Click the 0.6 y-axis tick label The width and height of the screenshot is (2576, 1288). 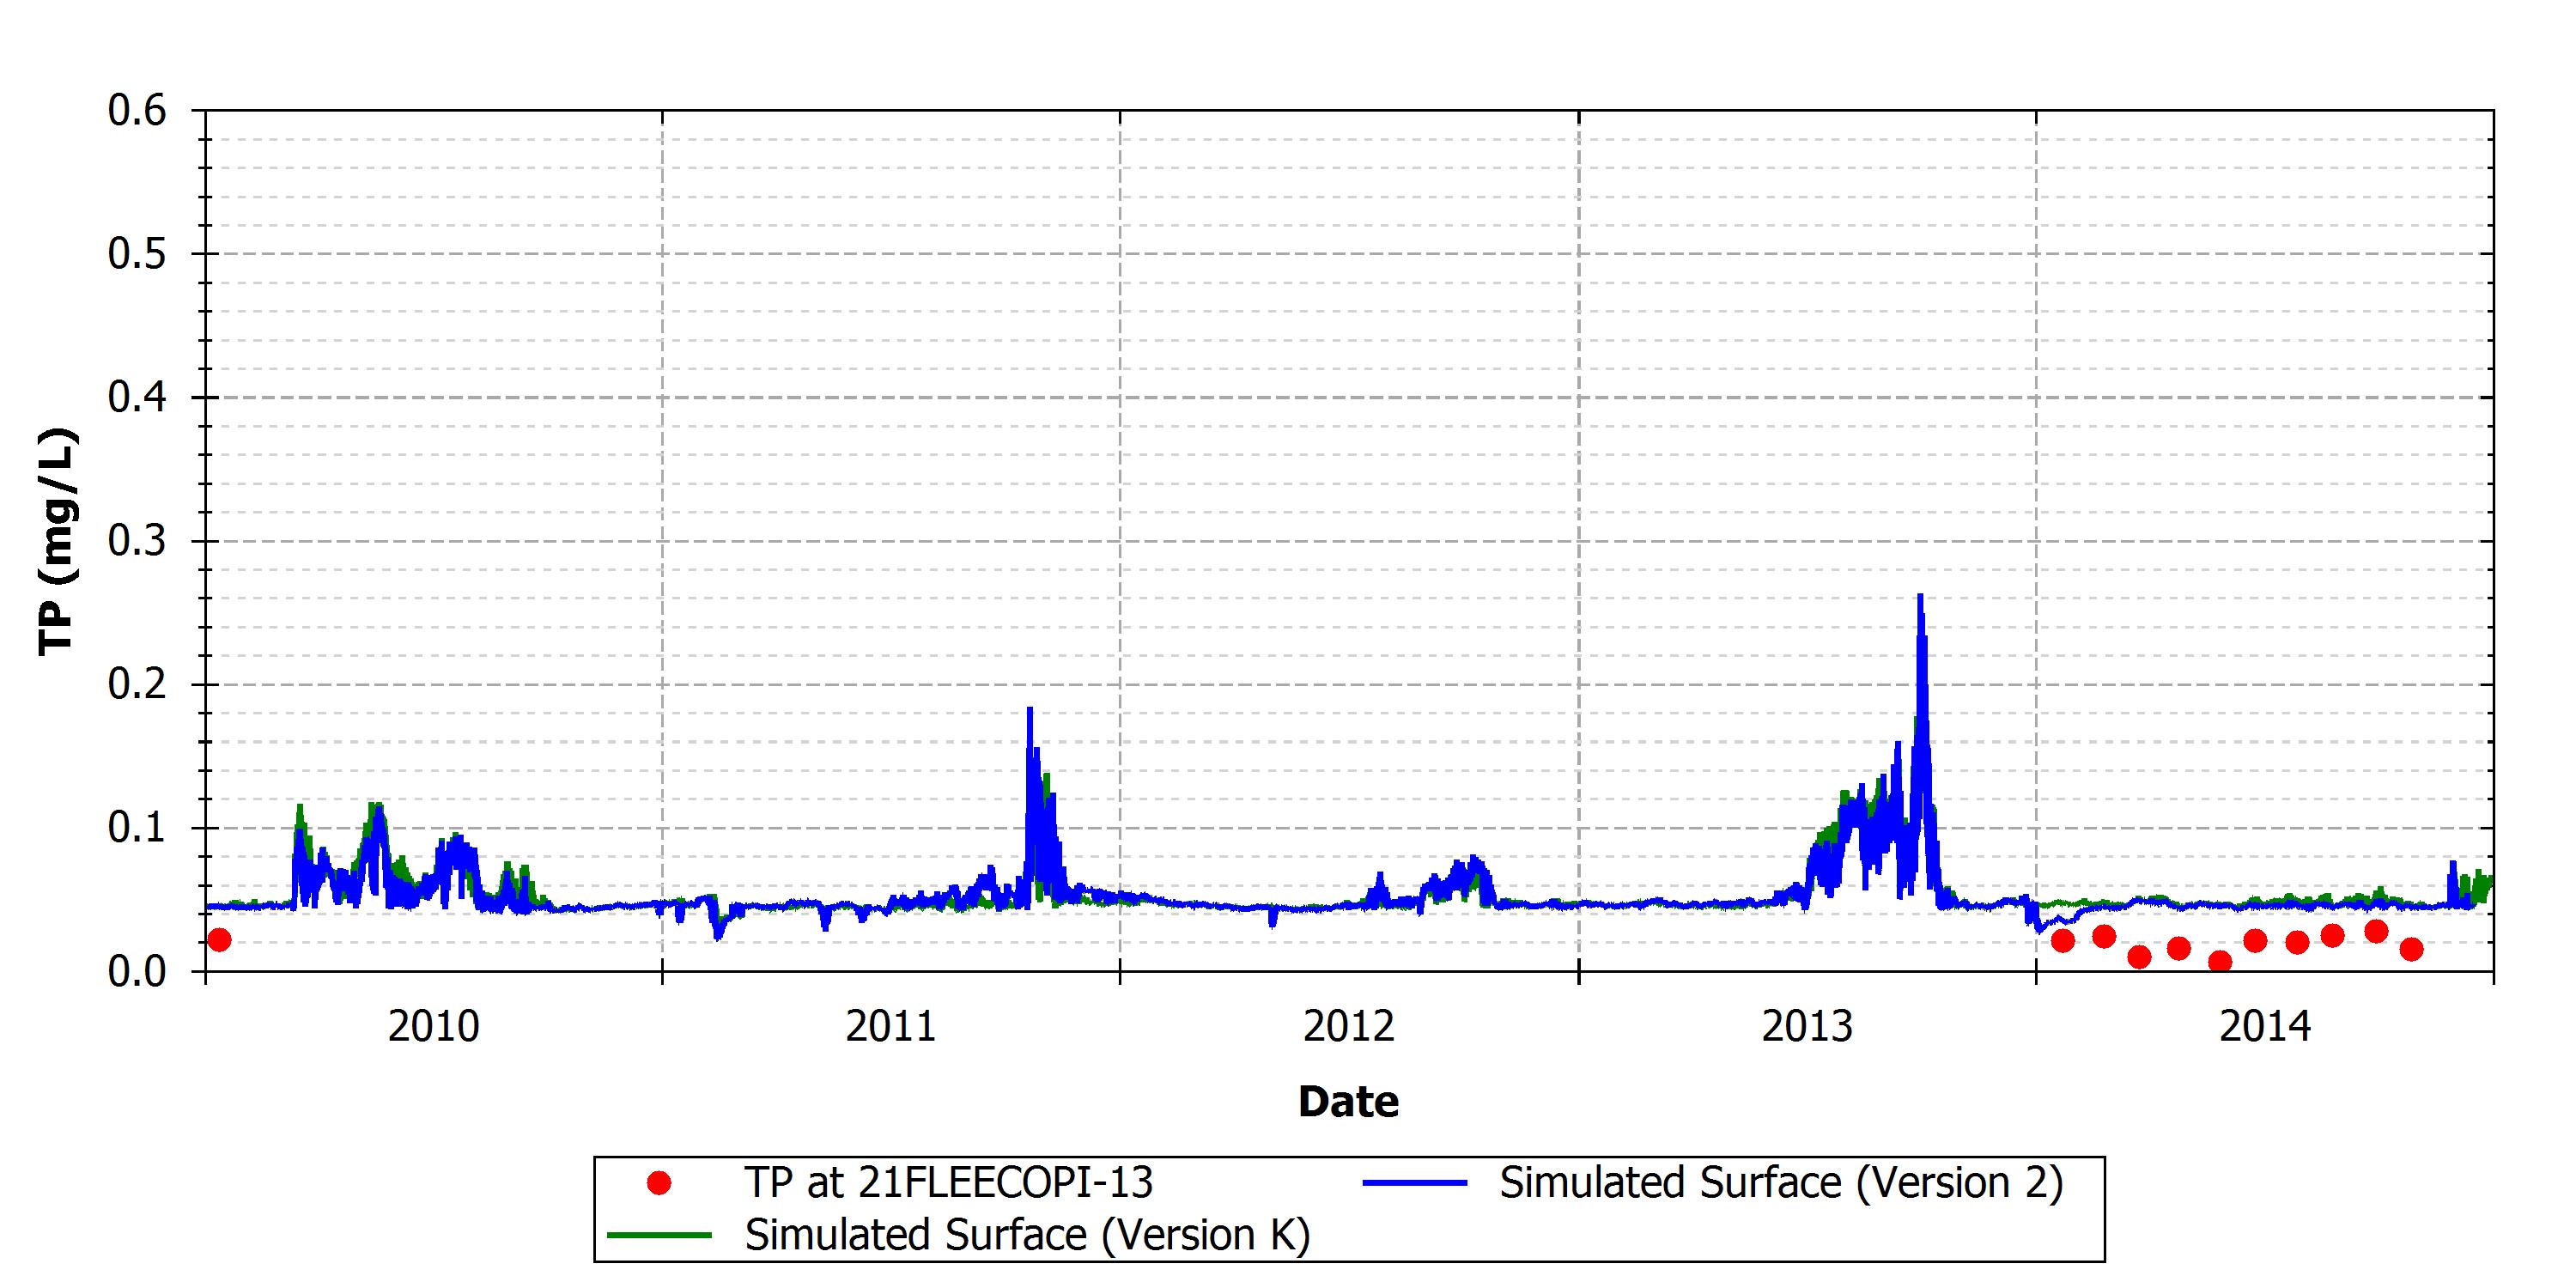pos(137,111)
